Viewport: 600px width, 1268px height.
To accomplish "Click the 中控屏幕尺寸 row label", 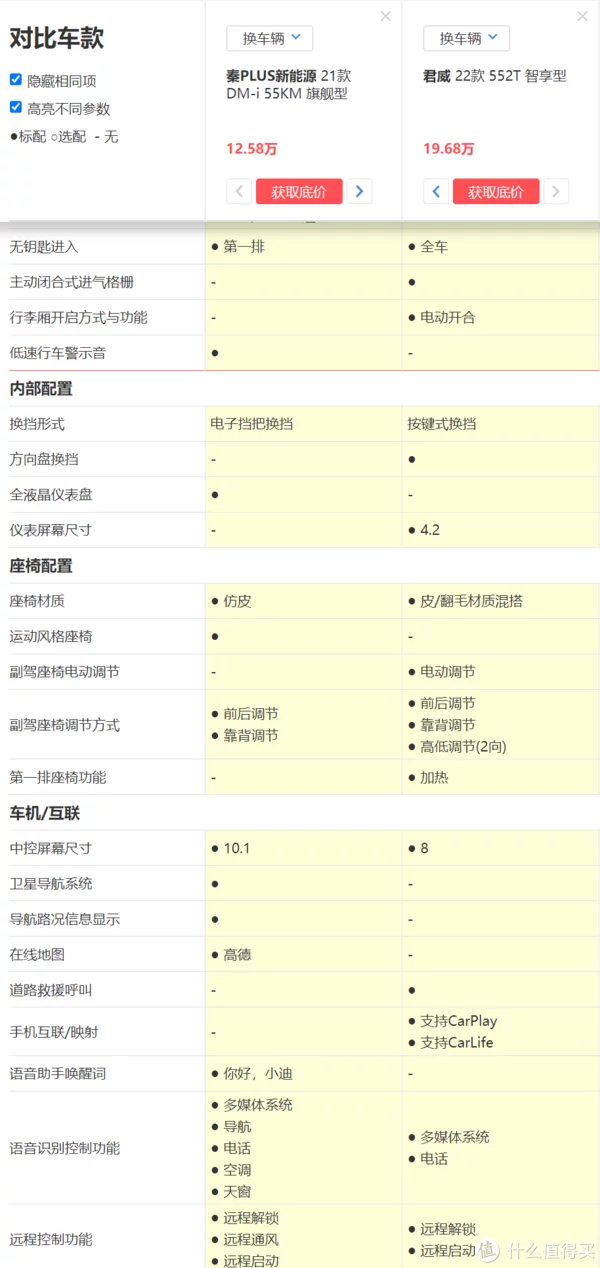I will tap(50, 848).
